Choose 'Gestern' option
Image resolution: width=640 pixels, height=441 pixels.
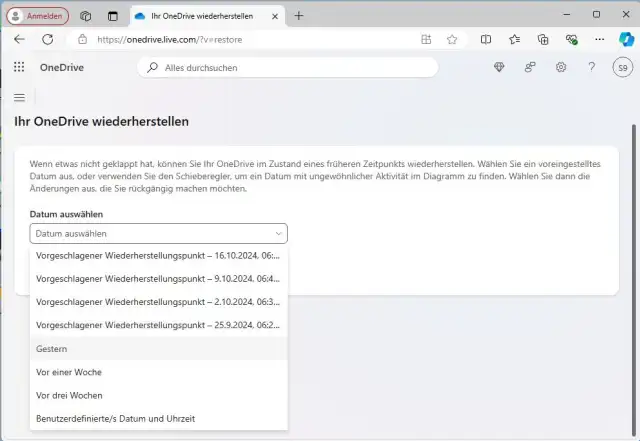pyautogui.click(x=158, y=349)
